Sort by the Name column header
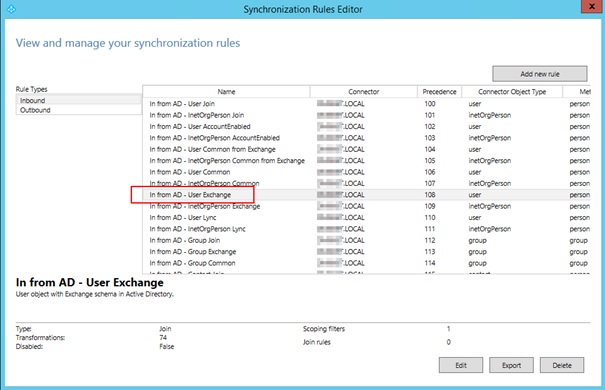This screenshot has height=390, width=605. [226, 91]
